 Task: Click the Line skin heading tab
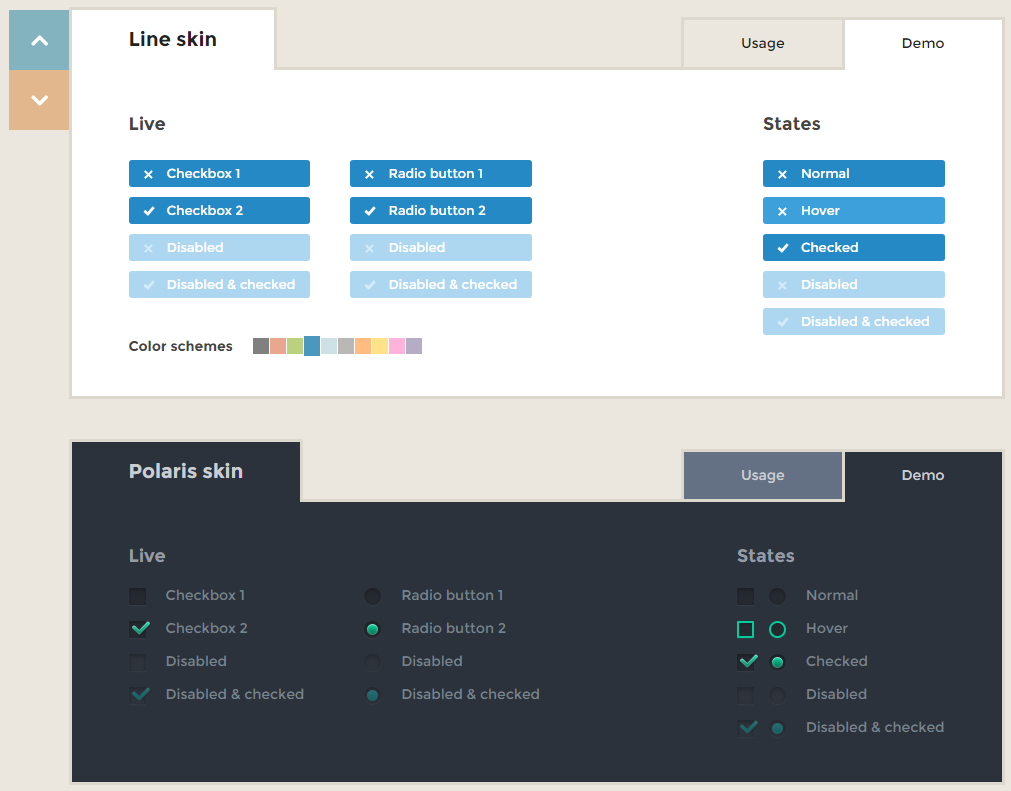pos(173,39)
